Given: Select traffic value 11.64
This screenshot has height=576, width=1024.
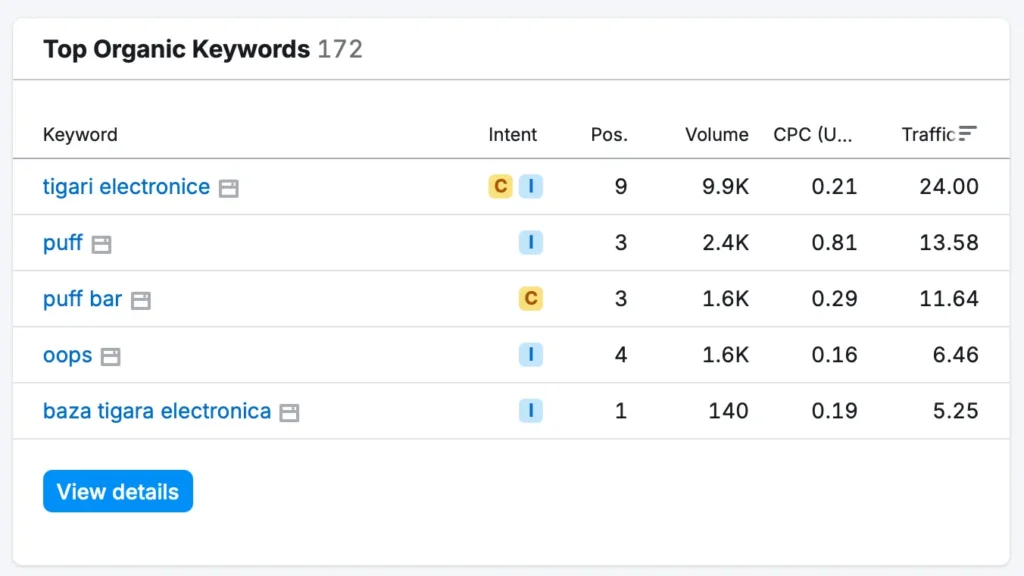Looking at the screenshot, I should (x=949, y=299).
